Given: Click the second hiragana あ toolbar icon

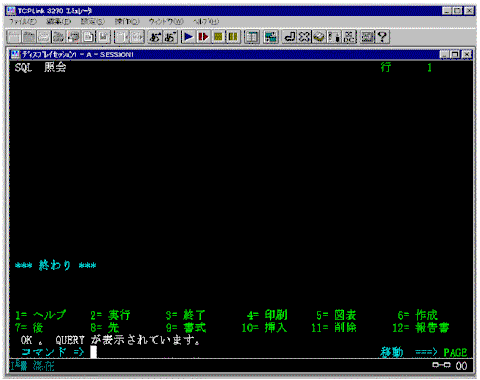Looking at the screenshot, I should (170, 37).
